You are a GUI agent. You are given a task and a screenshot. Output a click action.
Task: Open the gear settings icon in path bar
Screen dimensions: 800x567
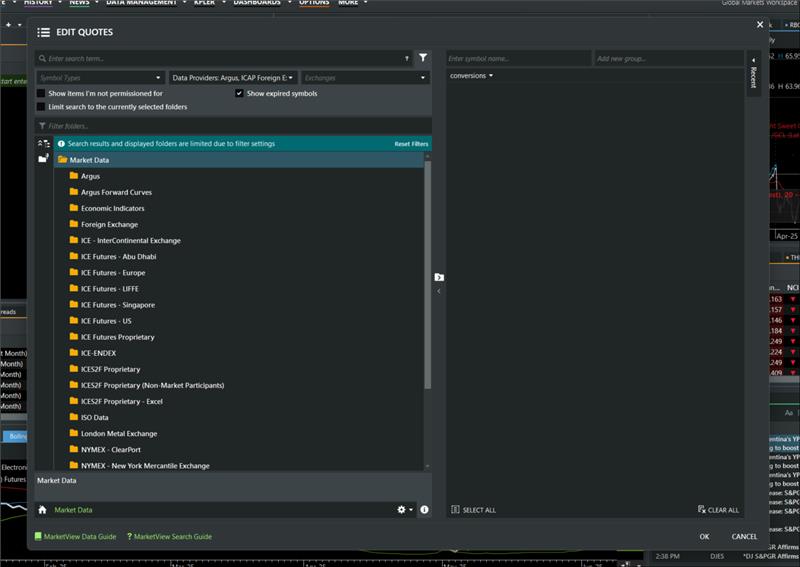(402, 509)
